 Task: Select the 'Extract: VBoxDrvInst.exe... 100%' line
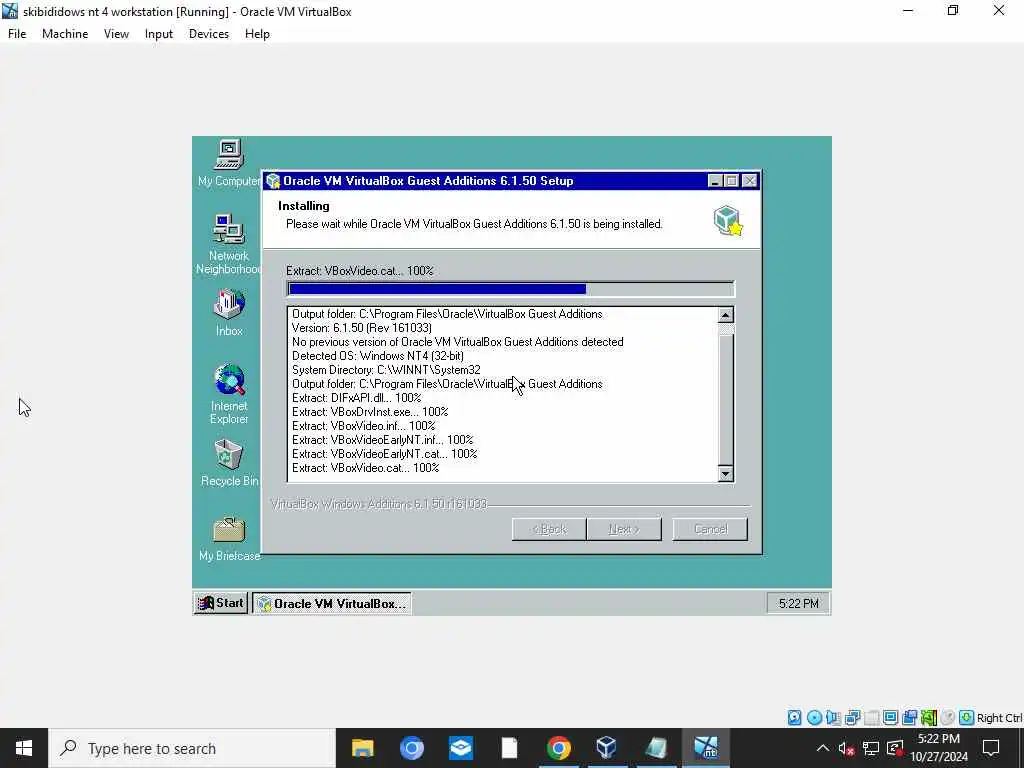(x=370, y=412)
